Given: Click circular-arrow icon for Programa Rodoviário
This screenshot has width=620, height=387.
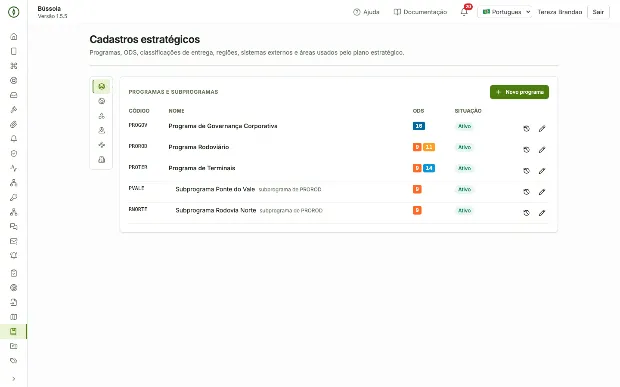Looking at the screenshot, I should 526,150.
